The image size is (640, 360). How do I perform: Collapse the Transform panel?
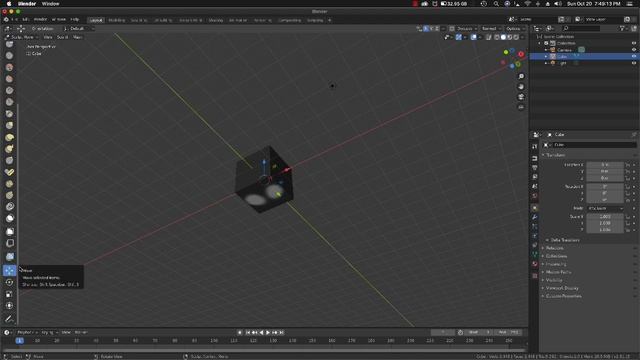click(x=555, y=155)
